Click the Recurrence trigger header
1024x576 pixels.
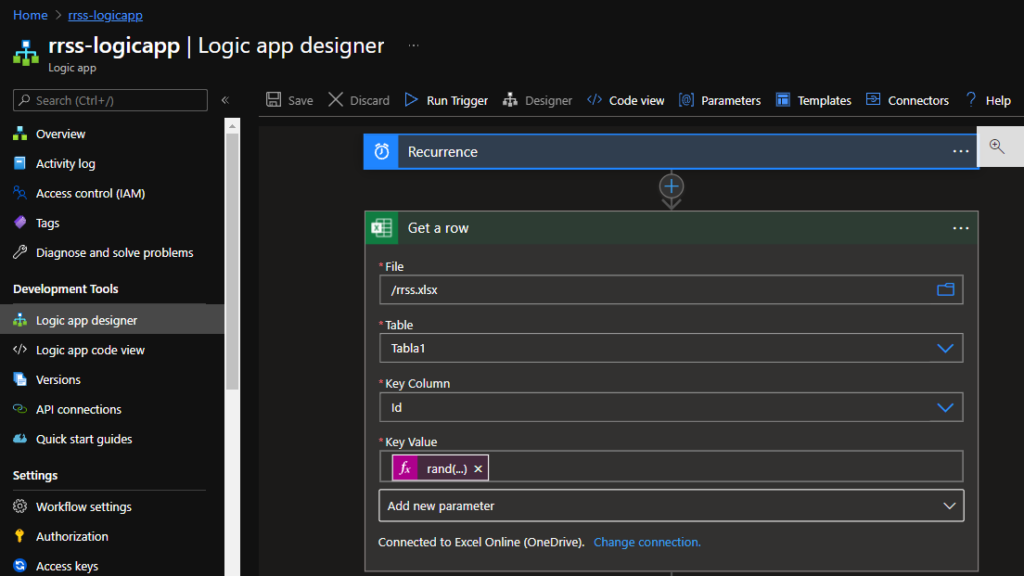coord(671,152)
